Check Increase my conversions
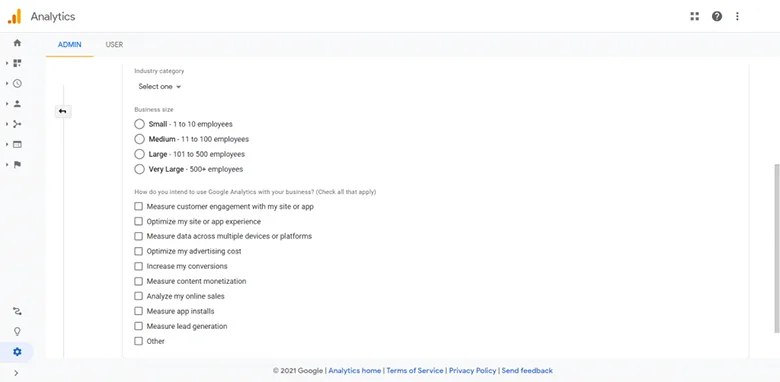Image resolution: width=780 pixels, height=382 pixels. tap(138, 266)
